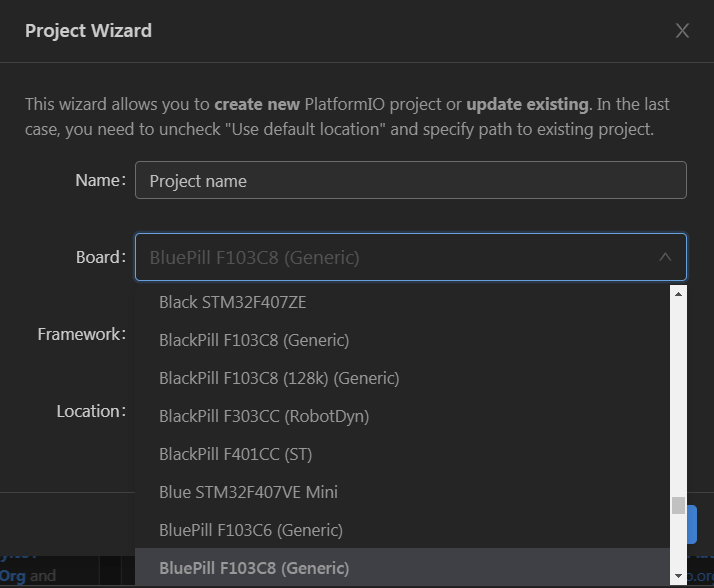Select BlackPill F401CC (ST) board

pos(402,454)
